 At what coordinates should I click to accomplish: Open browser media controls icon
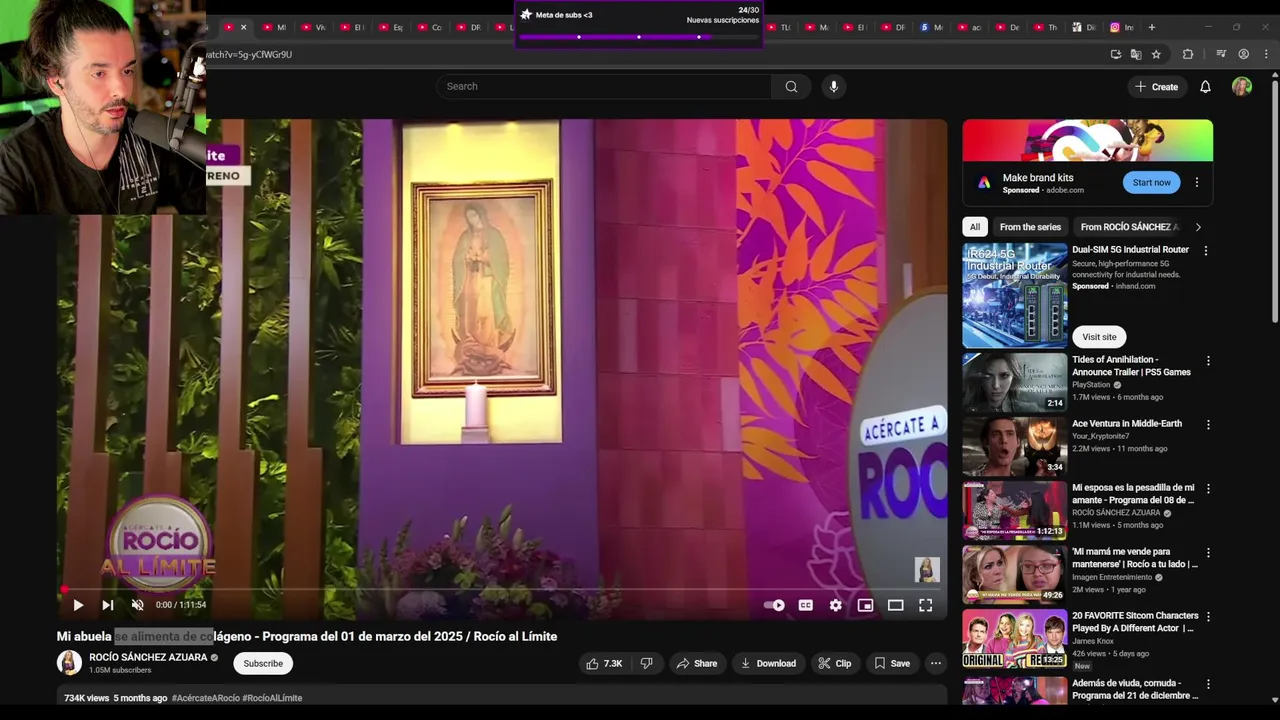click(x=1221, y=54)
